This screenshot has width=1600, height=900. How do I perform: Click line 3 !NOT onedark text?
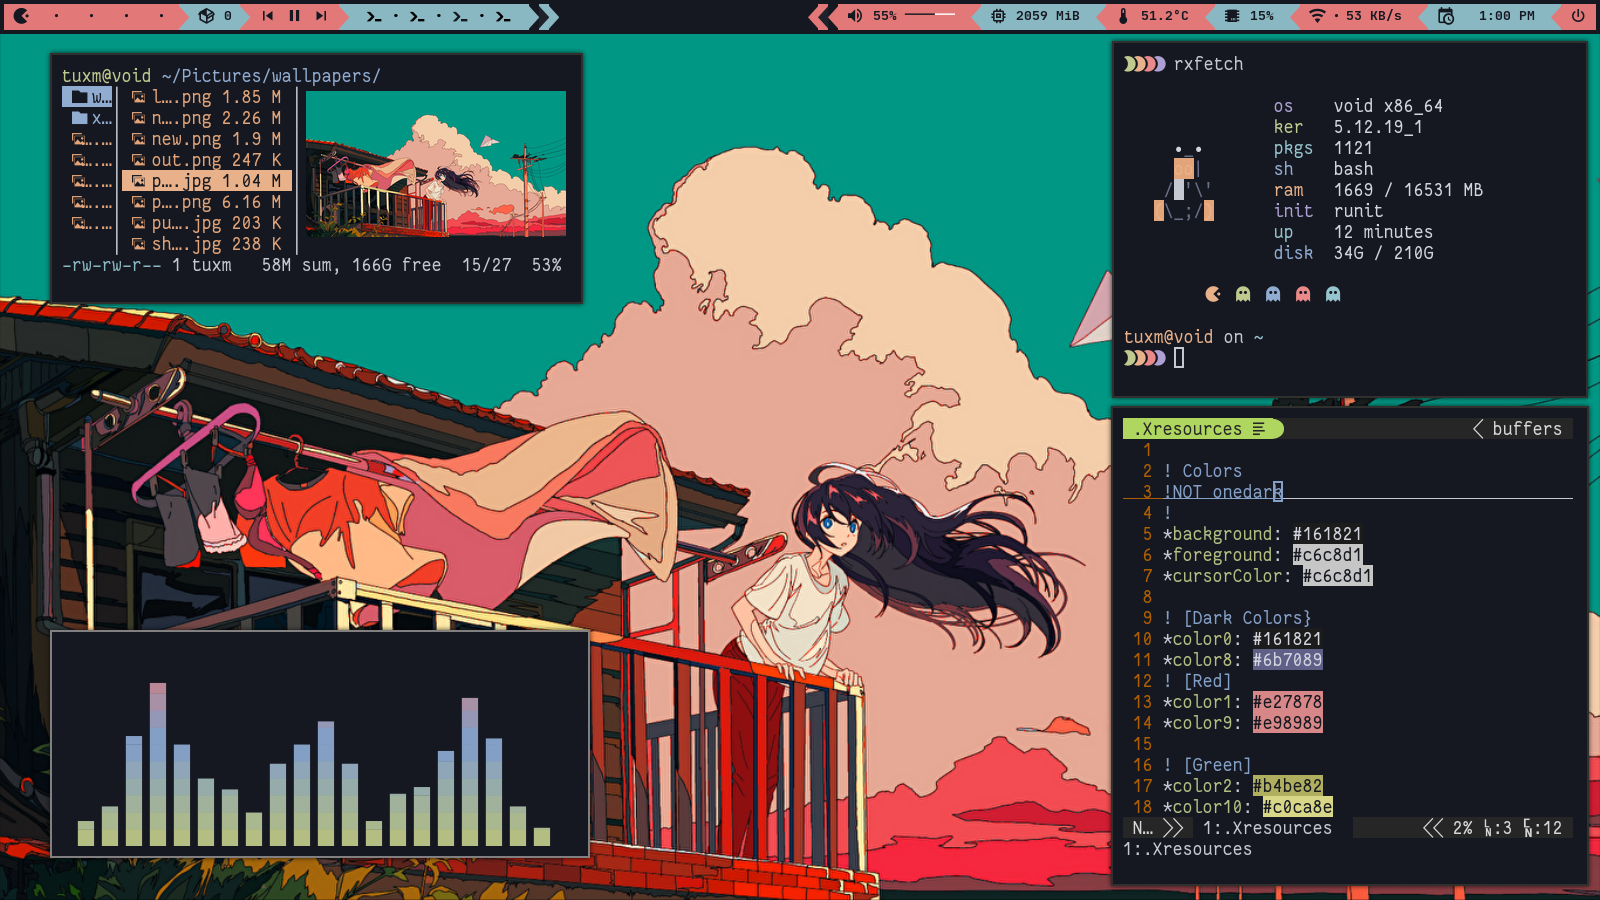pos(1223,492)
